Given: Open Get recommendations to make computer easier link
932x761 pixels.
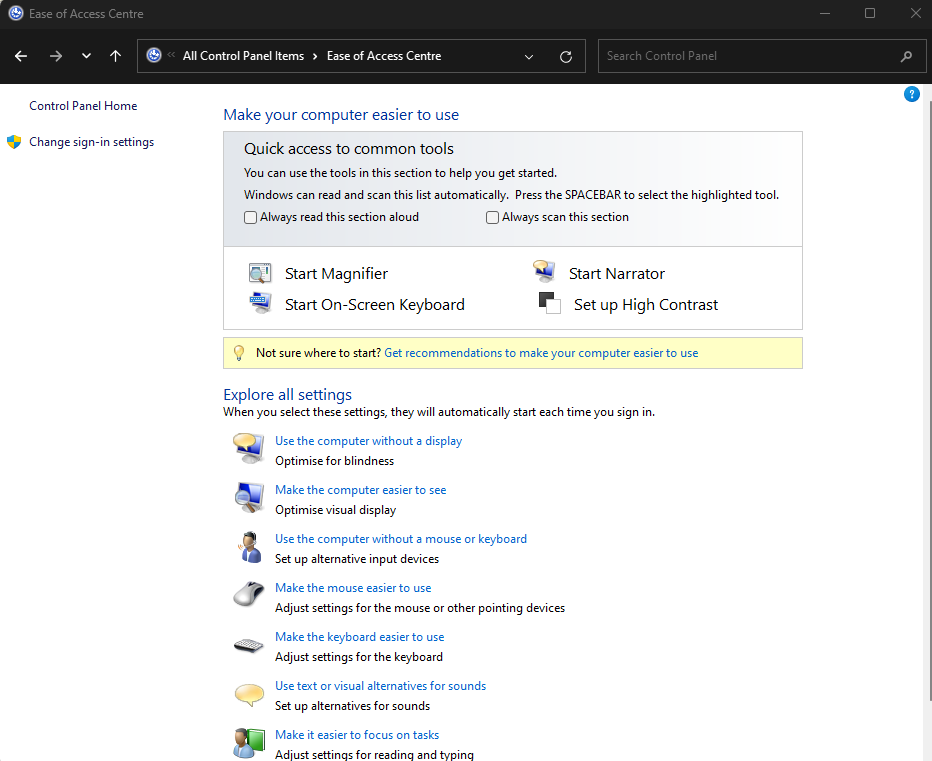Looking at the screenshot, I should 541,353.
